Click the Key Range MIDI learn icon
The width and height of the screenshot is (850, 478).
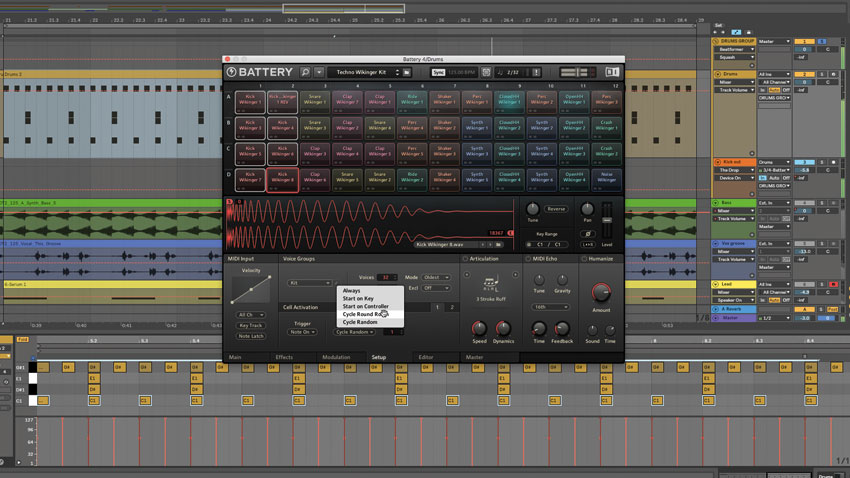click(x=529, y=244)
